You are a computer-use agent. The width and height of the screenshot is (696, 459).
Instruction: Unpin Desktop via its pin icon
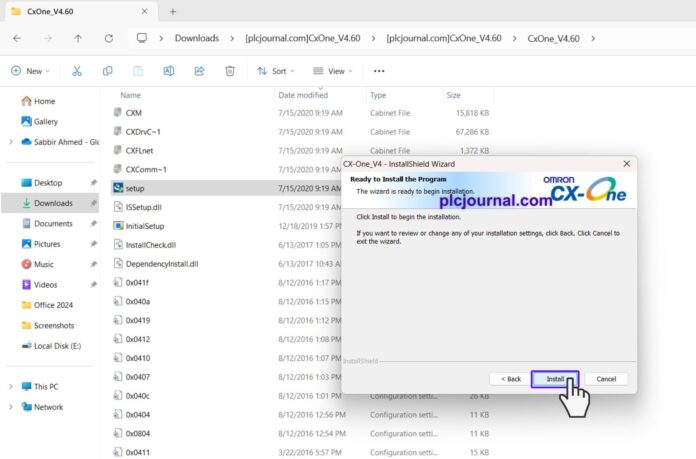93,183
